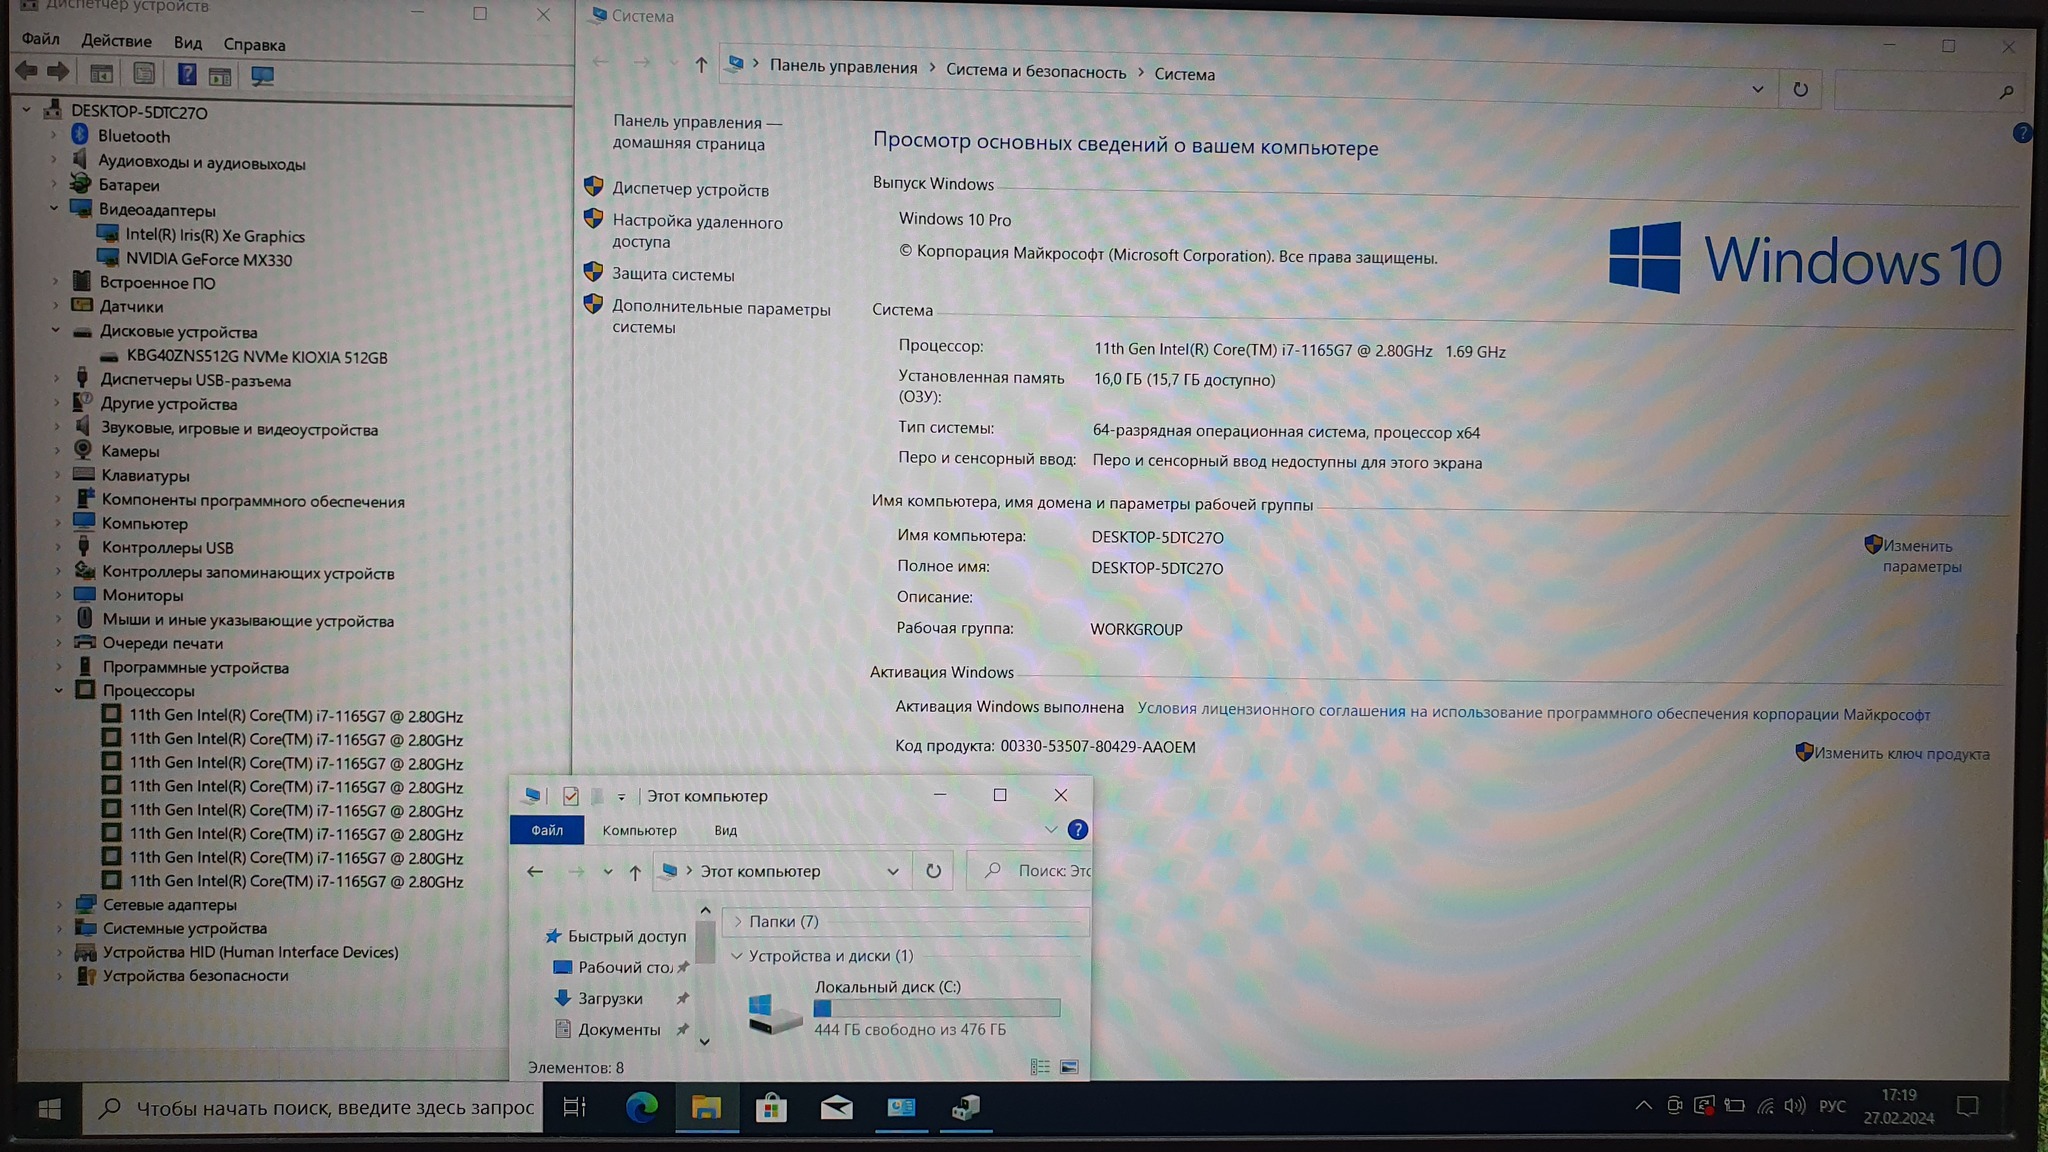Viewport: 2048px width, 1152px height.
Task: Click the Explorer search field
Action: pyautogui.click(x=1040, y=871)
